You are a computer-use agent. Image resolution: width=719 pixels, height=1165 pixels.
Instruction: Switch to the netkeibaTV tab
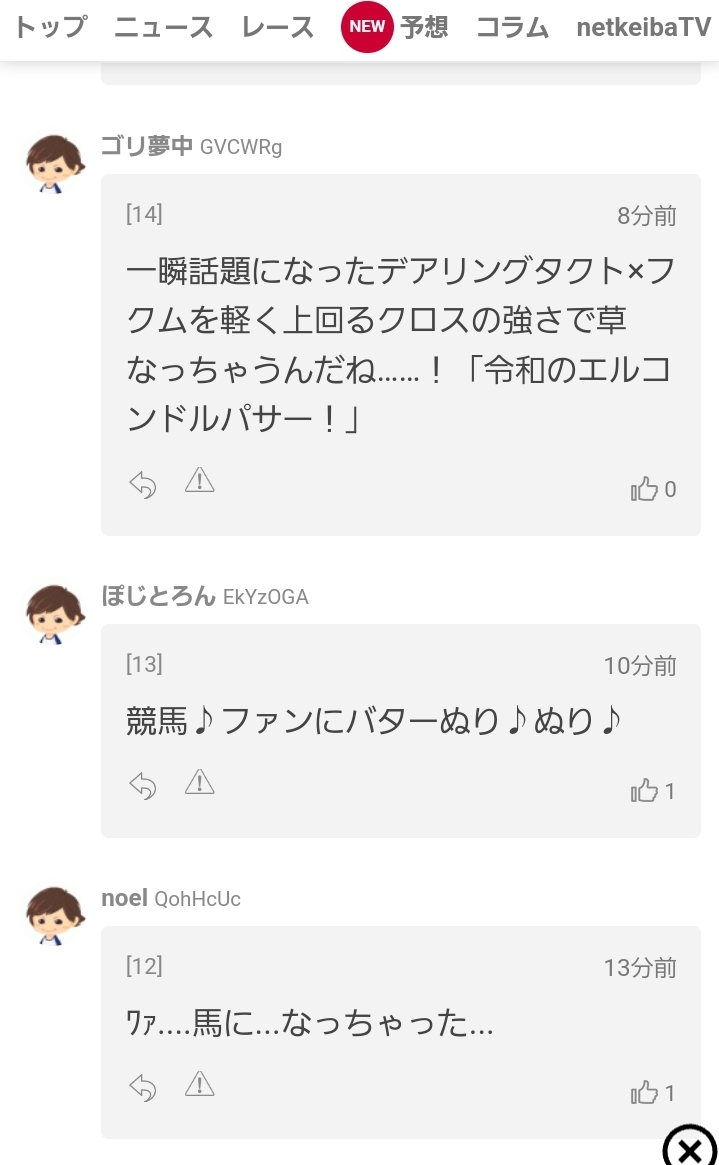click(643, 27)
